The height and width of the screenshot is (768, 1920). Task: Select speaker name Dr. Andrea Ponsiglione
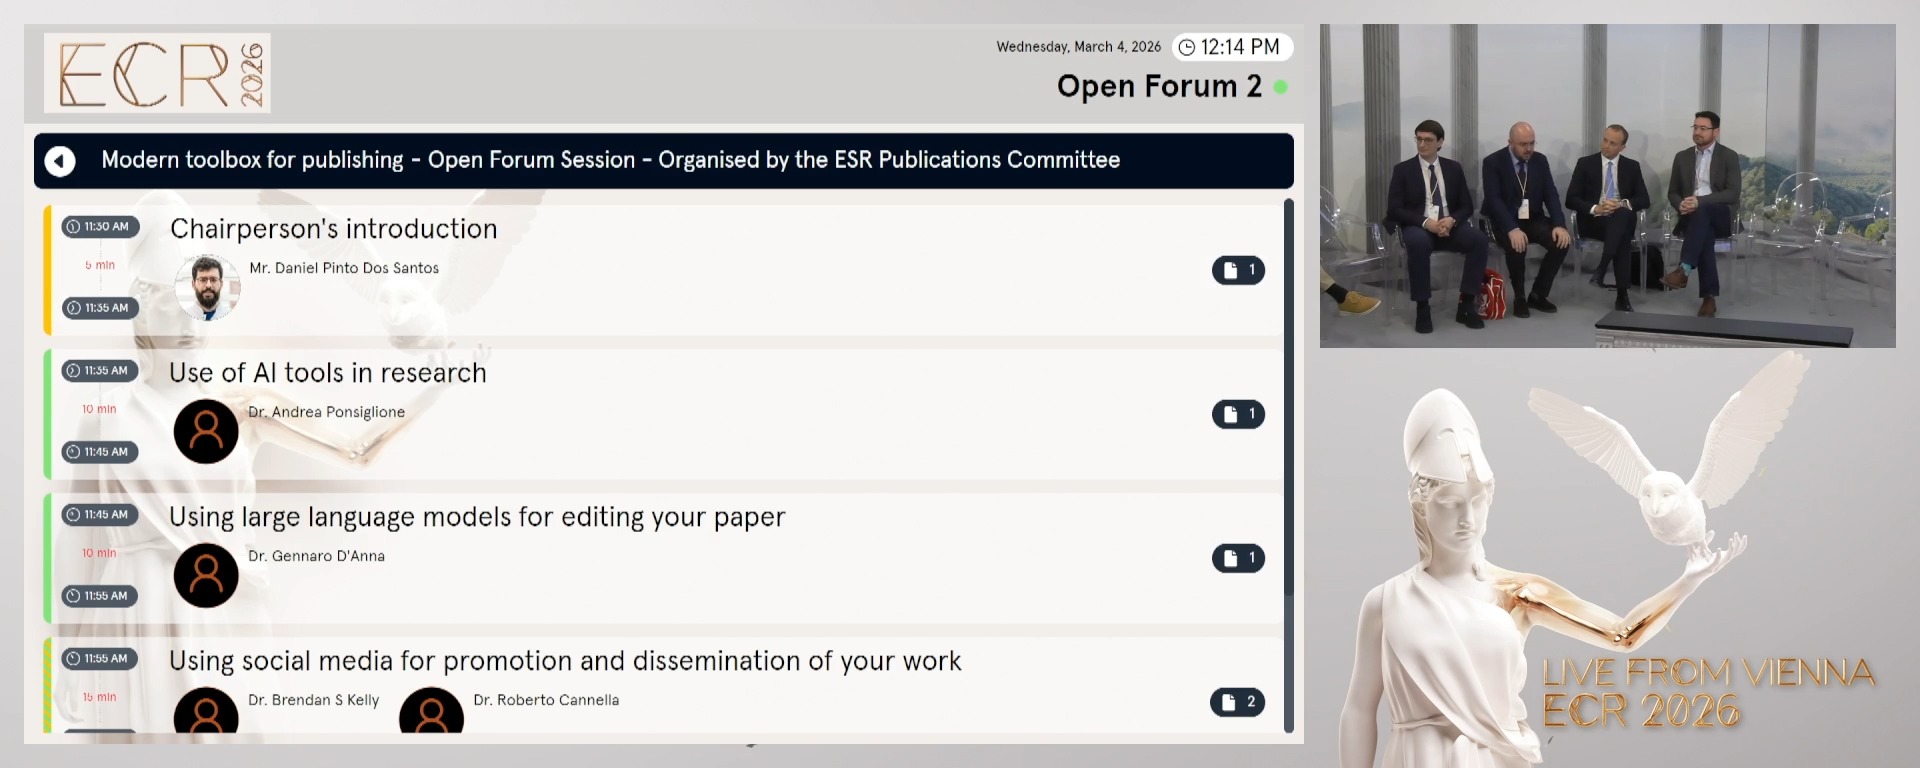pos(327,412)
